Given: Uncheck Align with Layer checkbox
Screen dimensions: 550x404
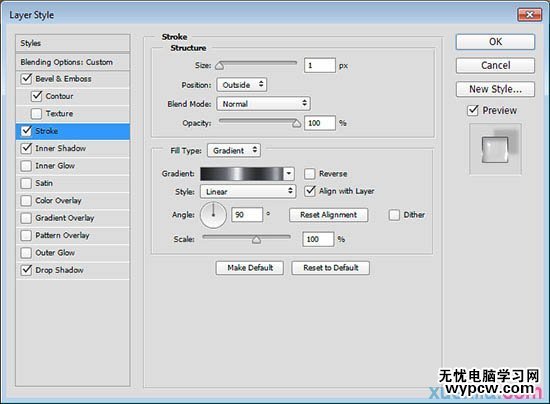Looking at the screenshot, I should coord(310,191).
